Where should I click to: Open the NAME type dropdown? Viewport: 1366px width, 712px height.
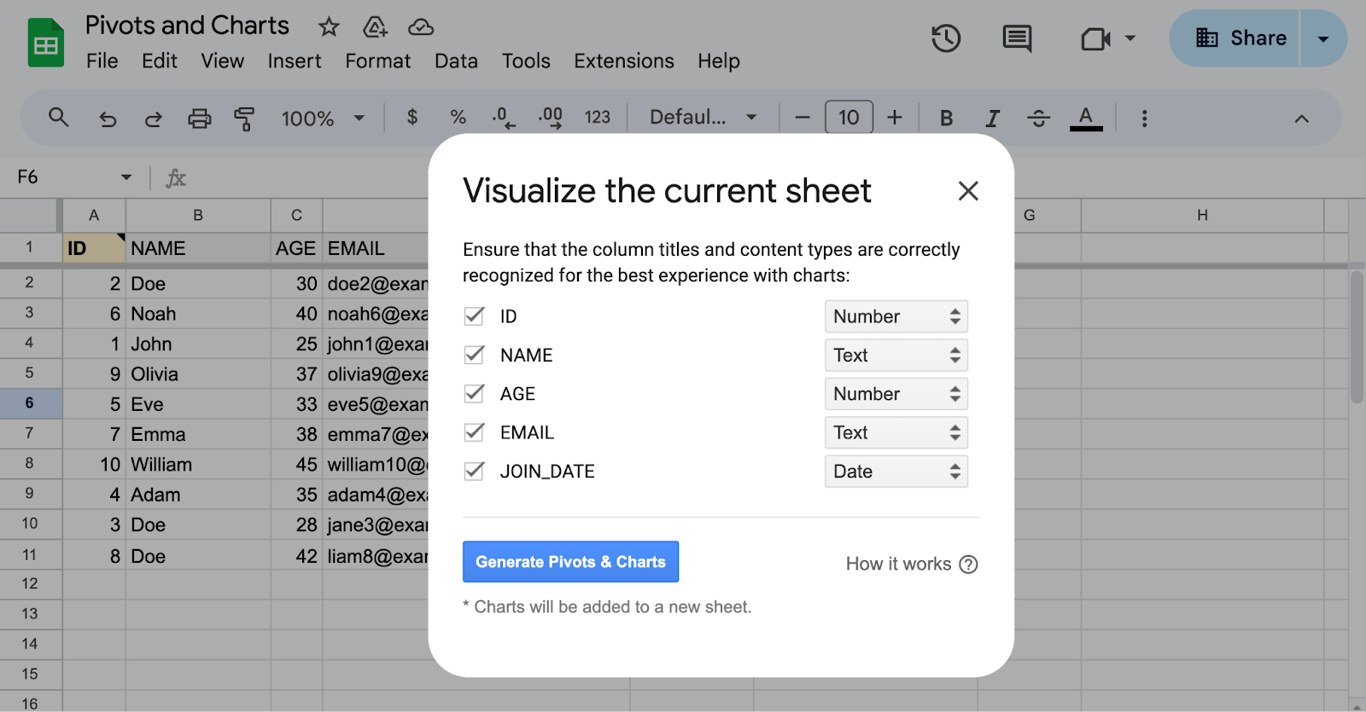point(896,355)
